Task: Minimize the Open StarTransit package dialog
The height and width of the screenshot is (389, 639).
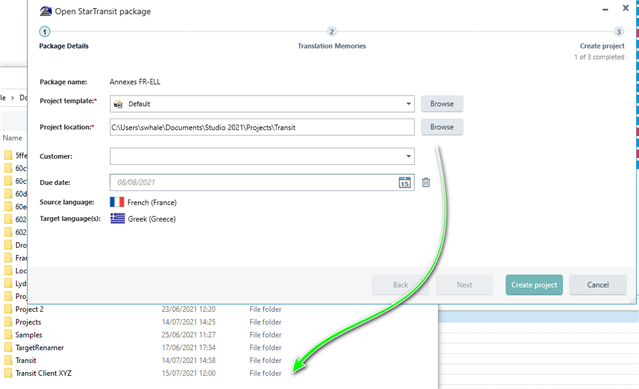Action: coord(605,9)
